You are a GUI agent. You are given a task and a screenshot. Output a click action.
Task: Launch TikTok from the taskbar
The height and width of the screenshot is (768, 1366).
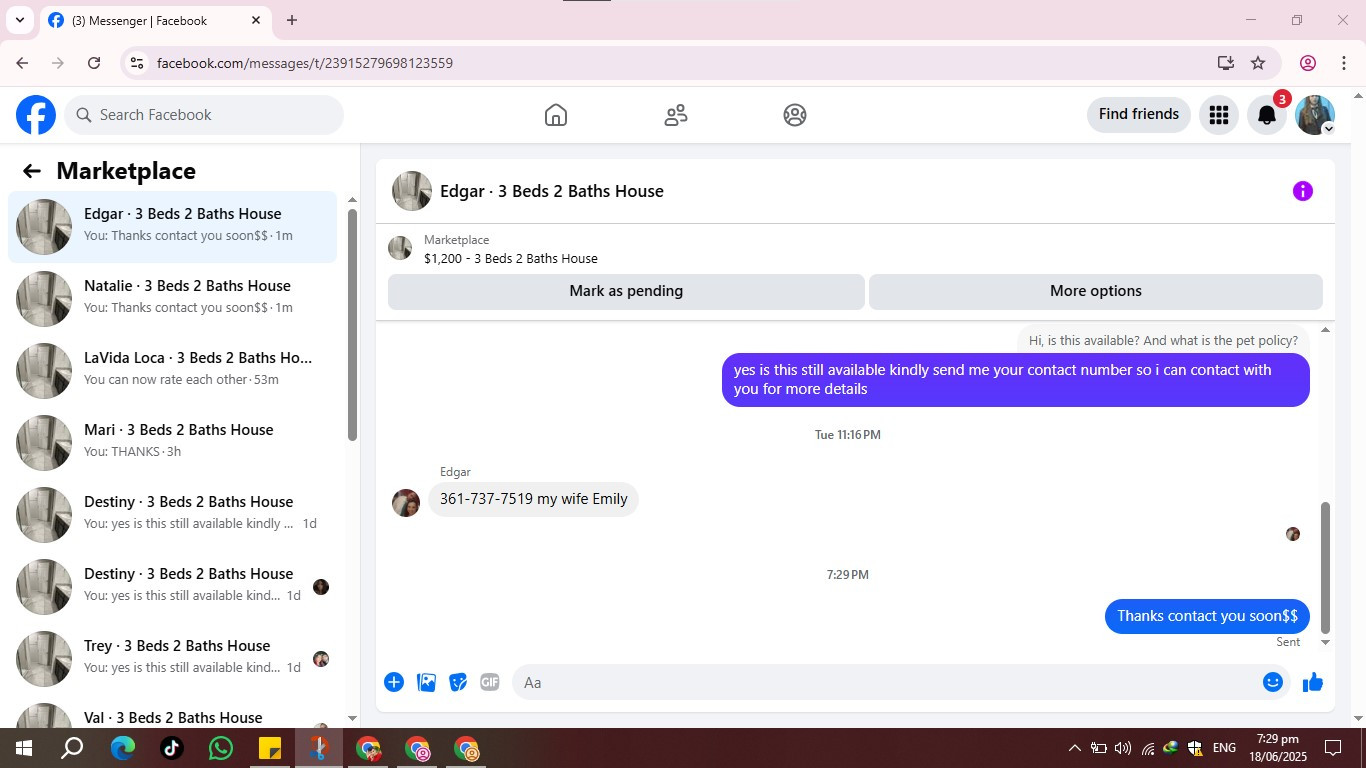[x=171, y=747]
